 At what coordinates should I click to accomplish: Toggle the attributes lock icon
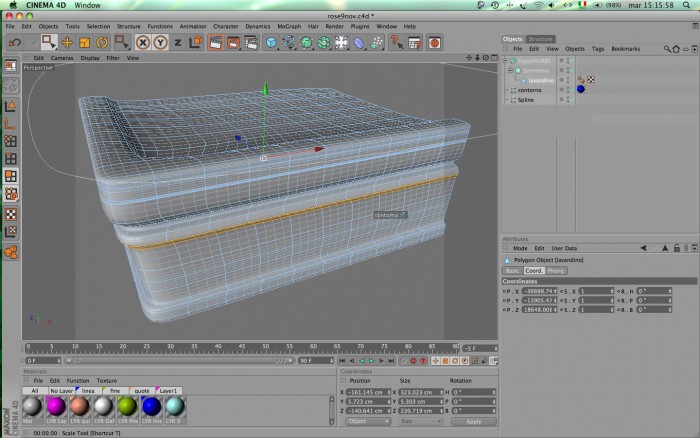tap(676, 248)
